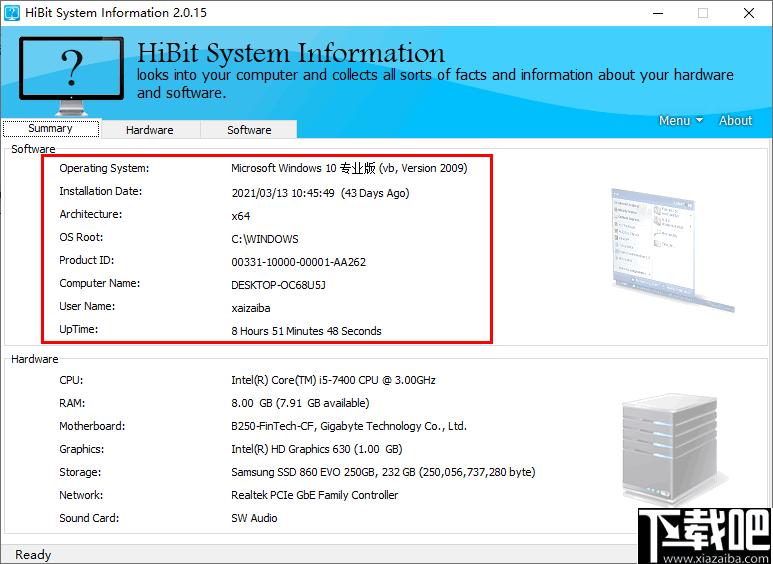Click Realtek PCIe GbE Family Controller
Viewport: 773px width, 564px height.
pyautogui.click(x=315, y=495)
